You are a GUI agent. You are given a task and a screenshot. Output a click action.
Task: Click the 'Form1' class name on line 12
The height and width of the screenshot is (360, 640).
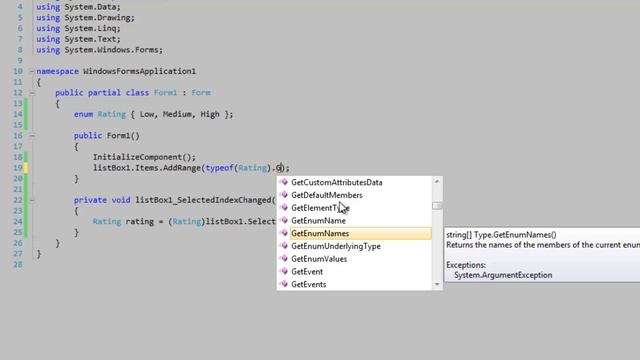coord(165,93)
